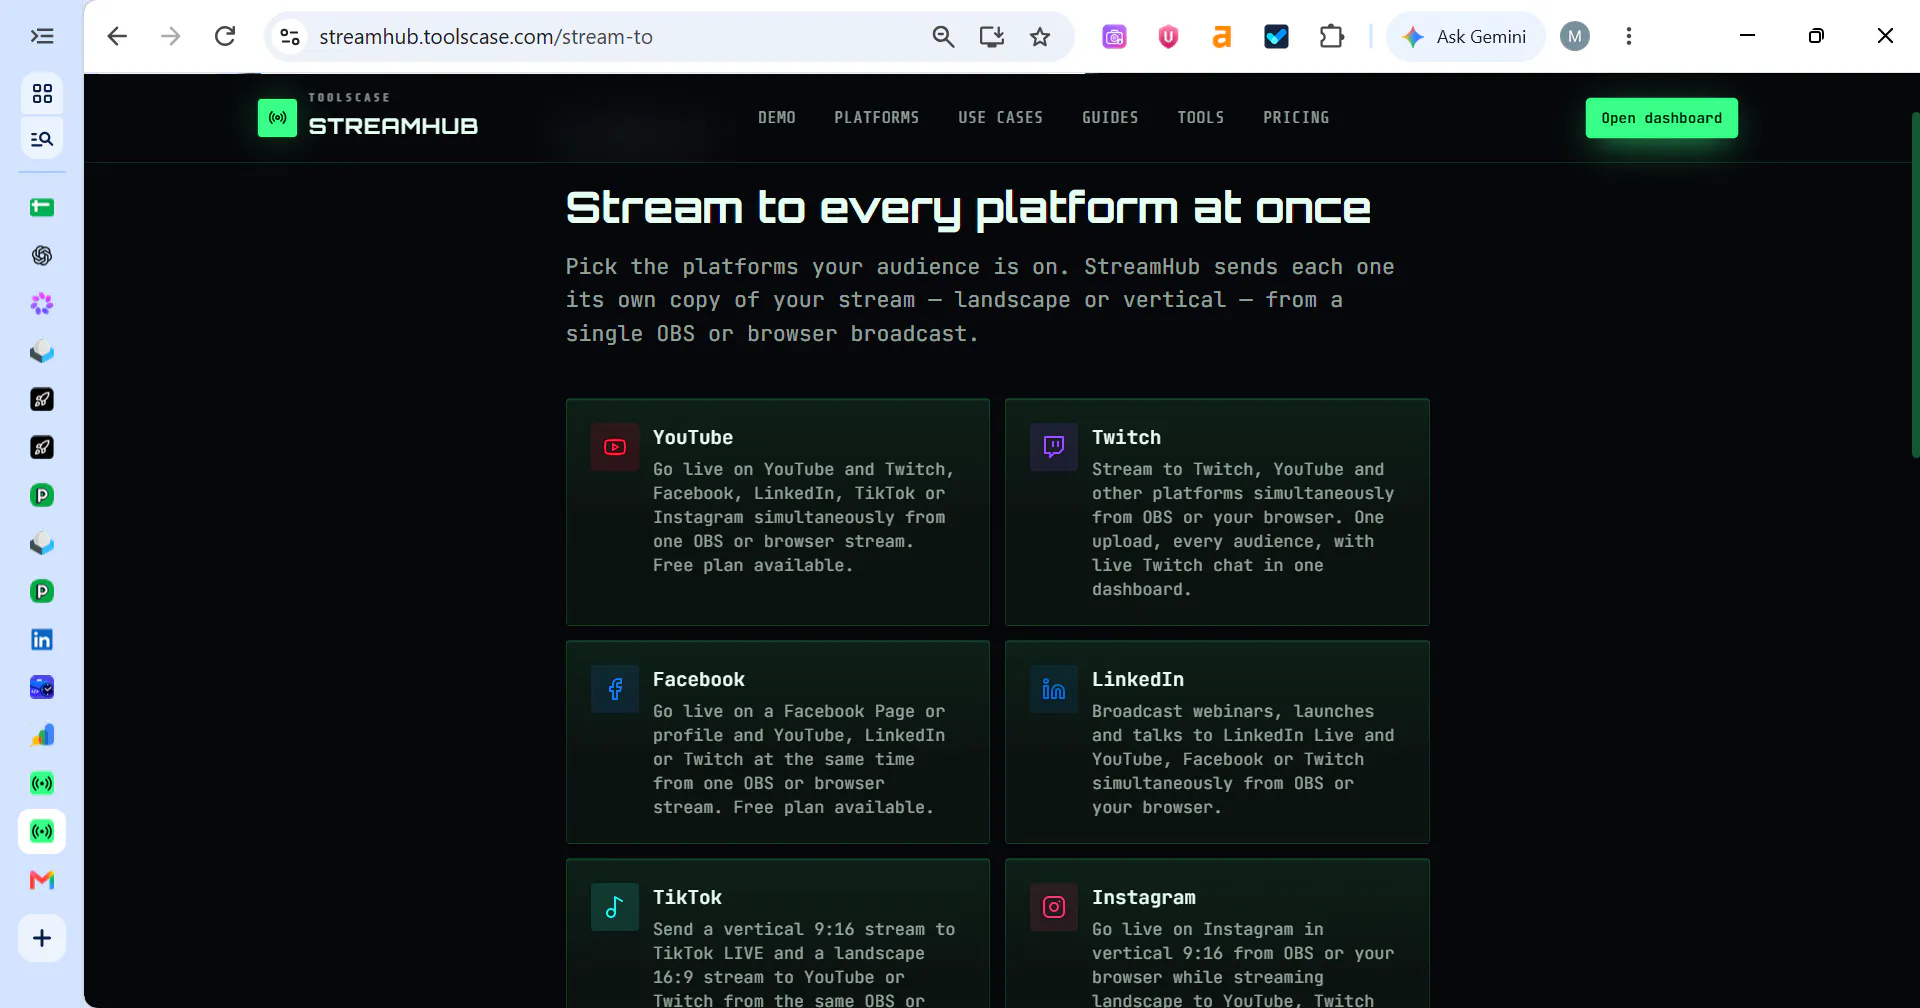Screen dimensions: 1920x1008
Task: Open the YouTube platform card title
Action: click(x=693, y=438)
